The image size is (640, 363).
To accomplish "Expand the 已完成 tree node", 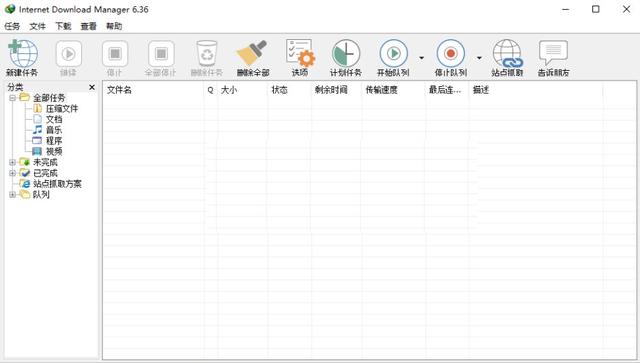I will coord(12,173).
